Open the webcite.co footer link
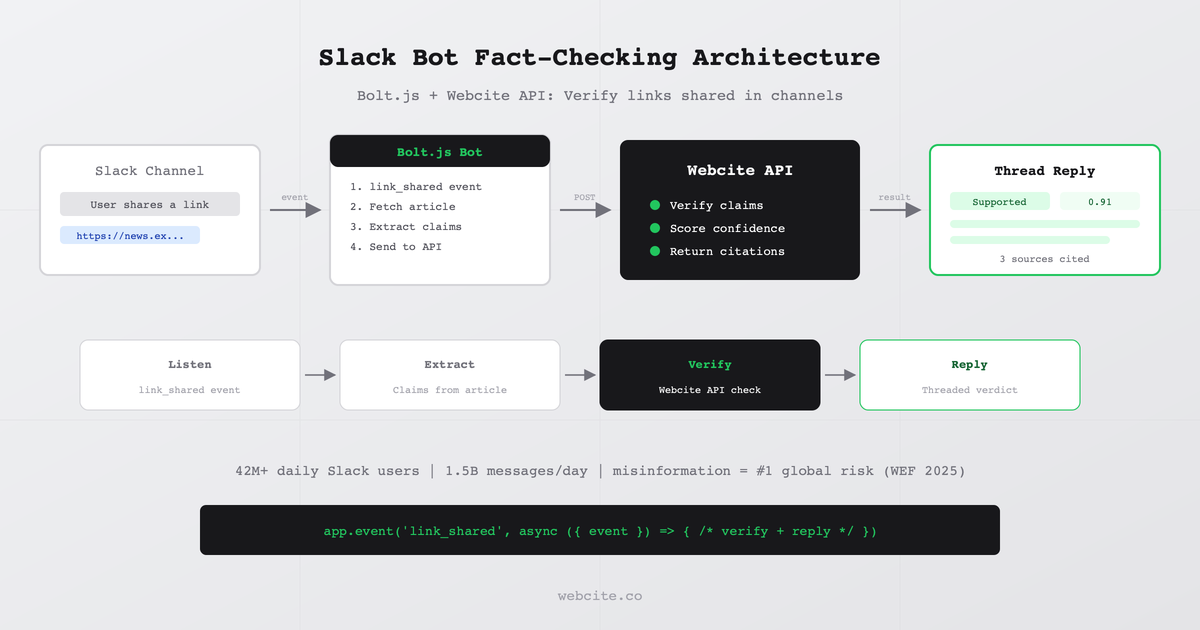The image size is (1200, 630). click(x=600, y=596)
